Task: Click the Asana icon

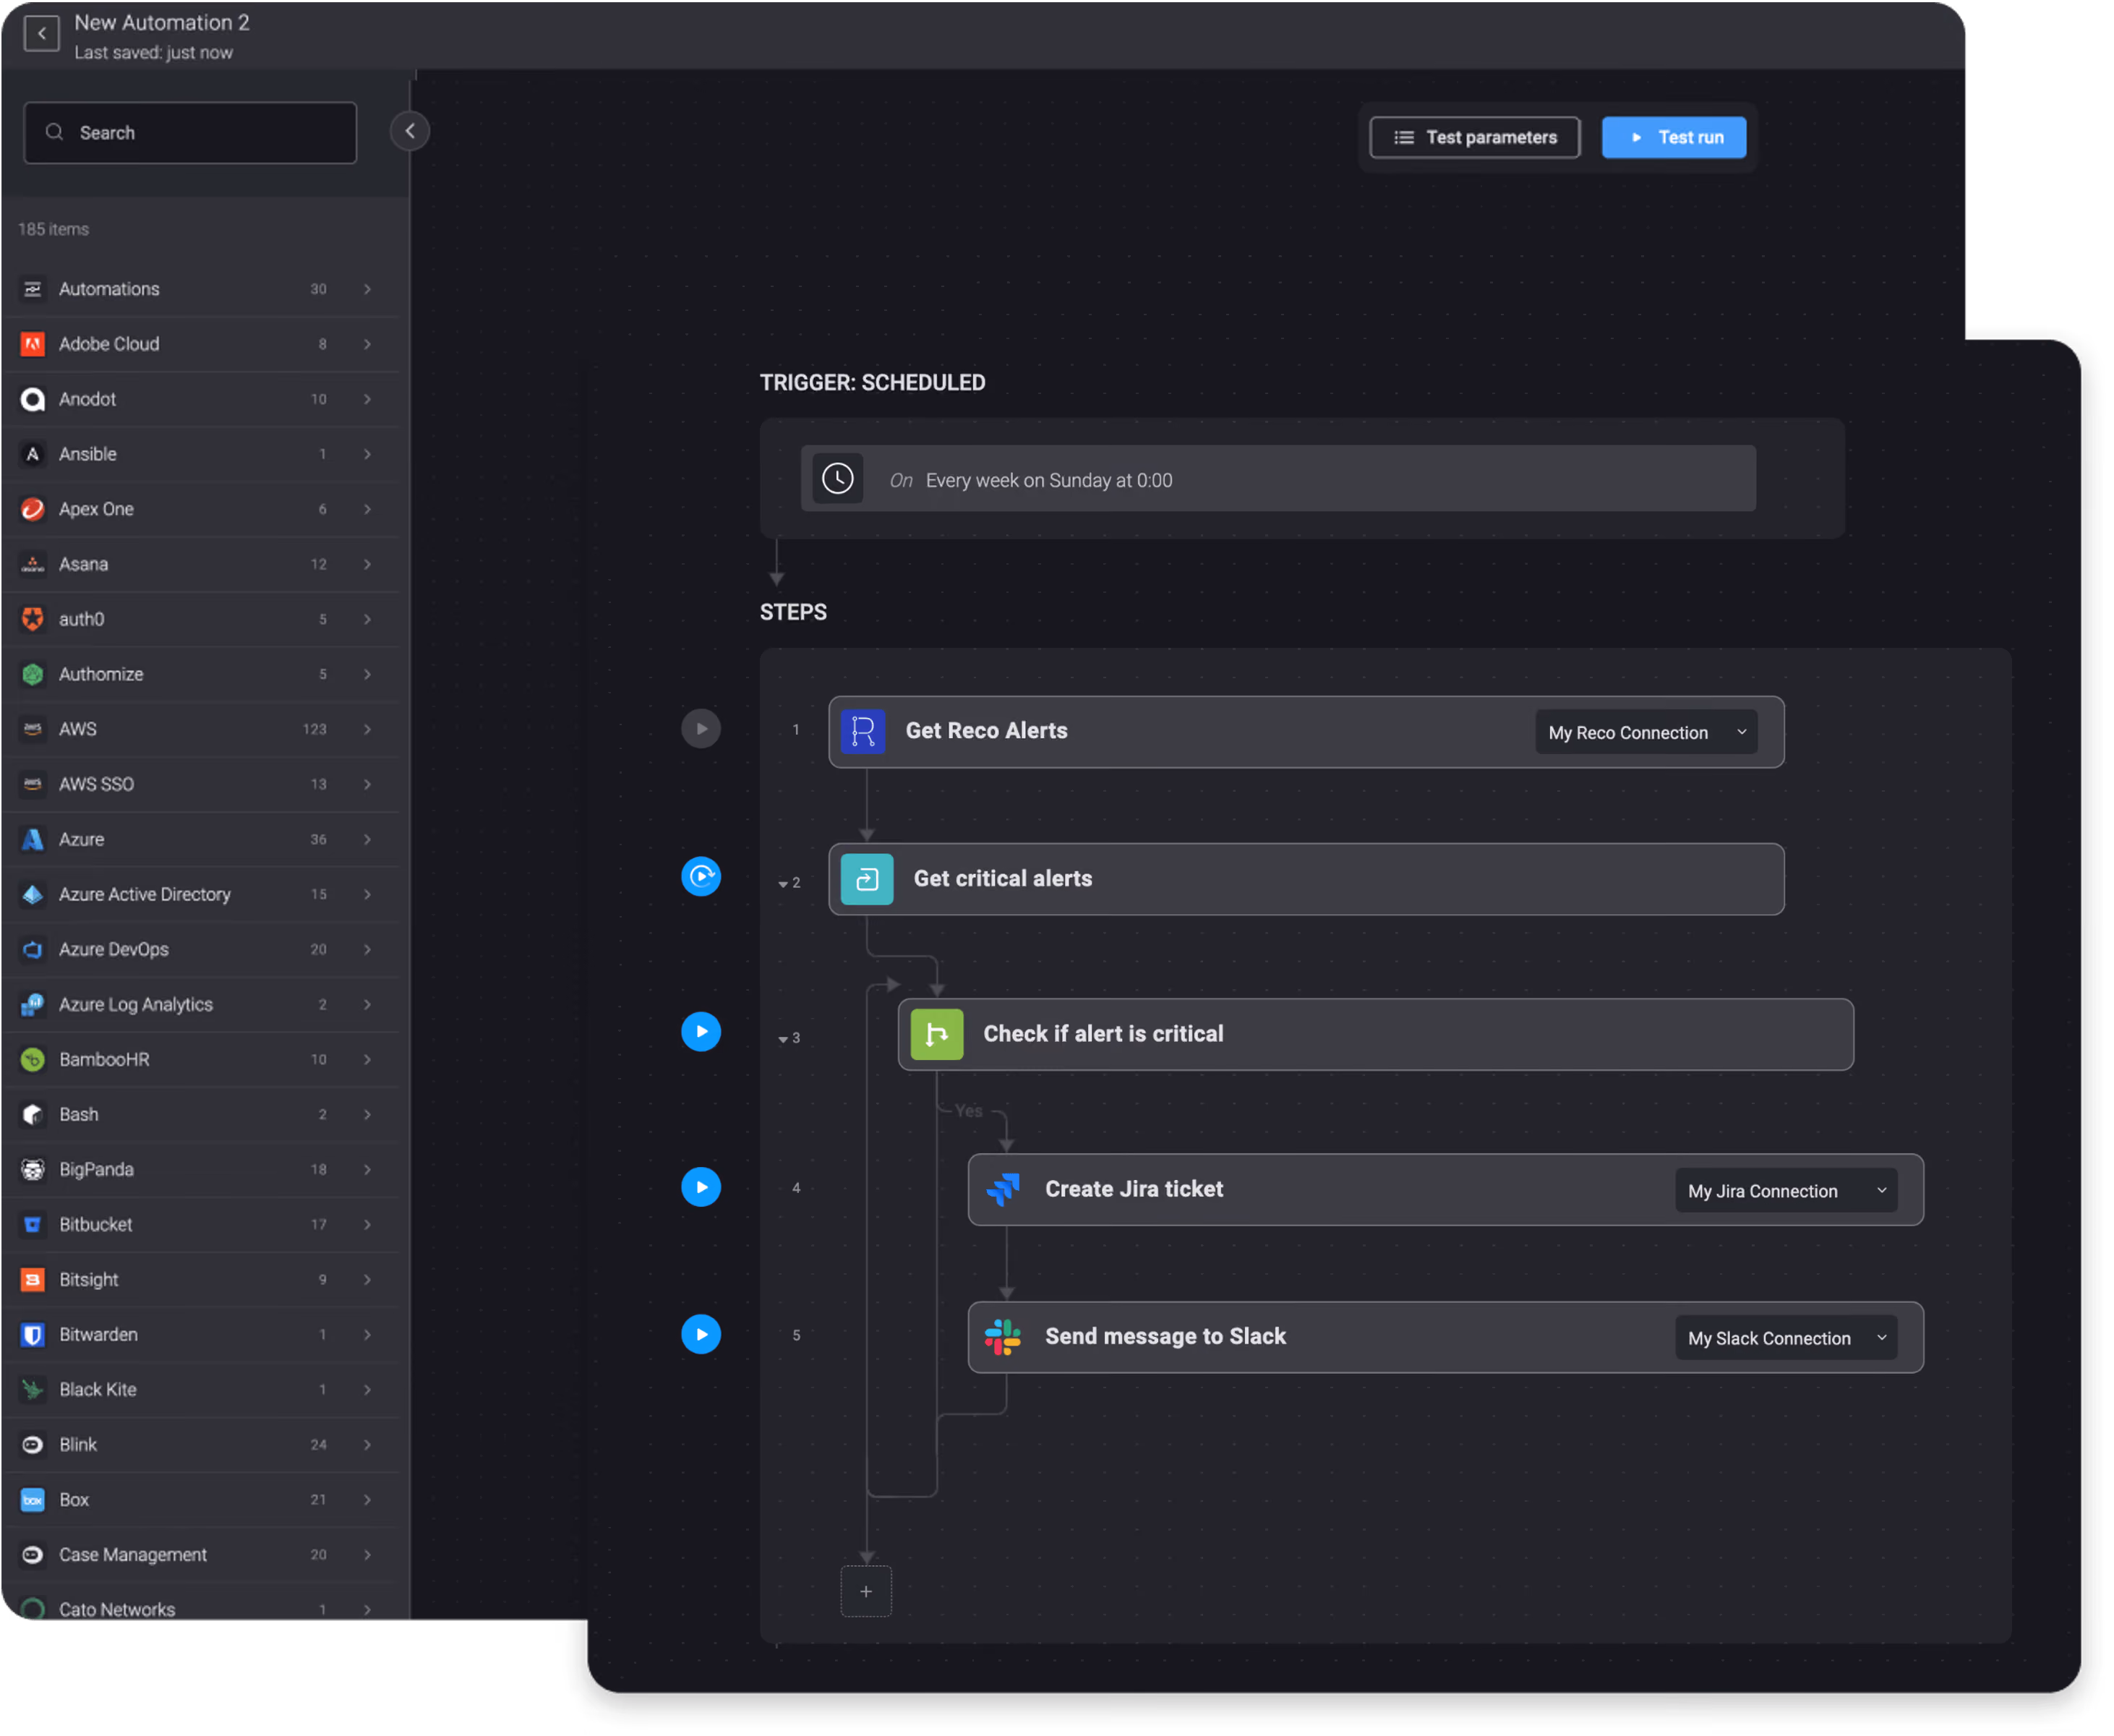Action: click(x=33, y=565)
